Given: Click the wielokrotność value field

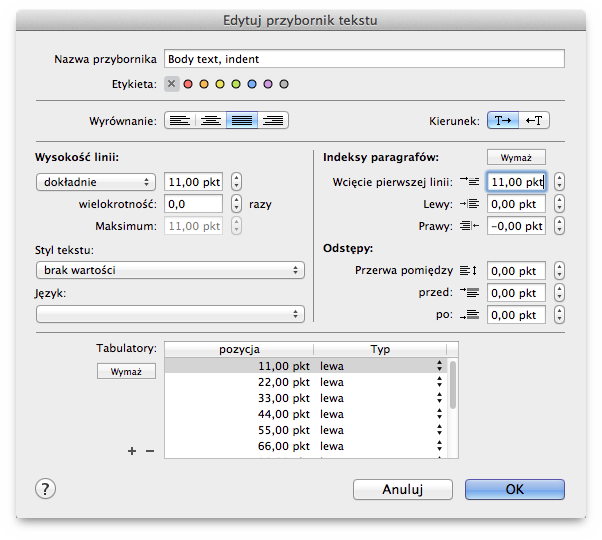Looking at the screenshot, I should (194, 204).
